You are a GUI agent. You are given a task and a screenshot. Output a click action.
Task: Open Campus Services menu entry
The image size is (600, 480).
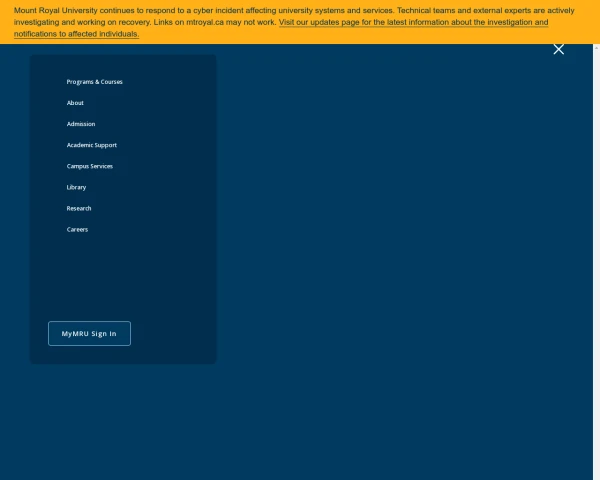click(90, 166)
